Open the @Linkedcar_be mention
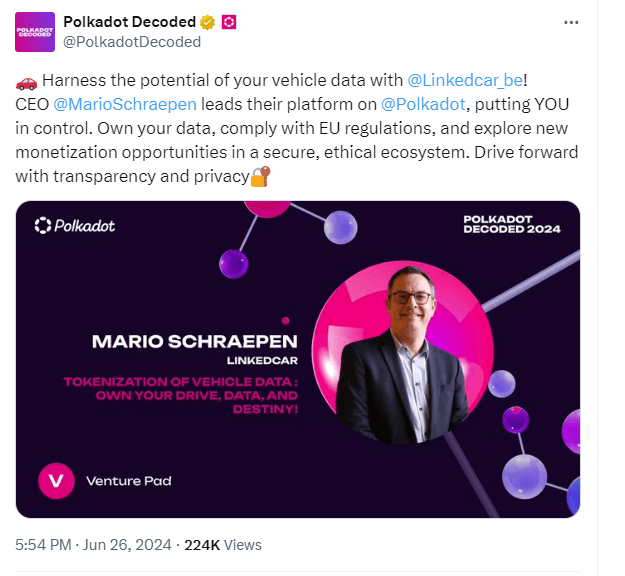625x576 pixels. point(464,80)
